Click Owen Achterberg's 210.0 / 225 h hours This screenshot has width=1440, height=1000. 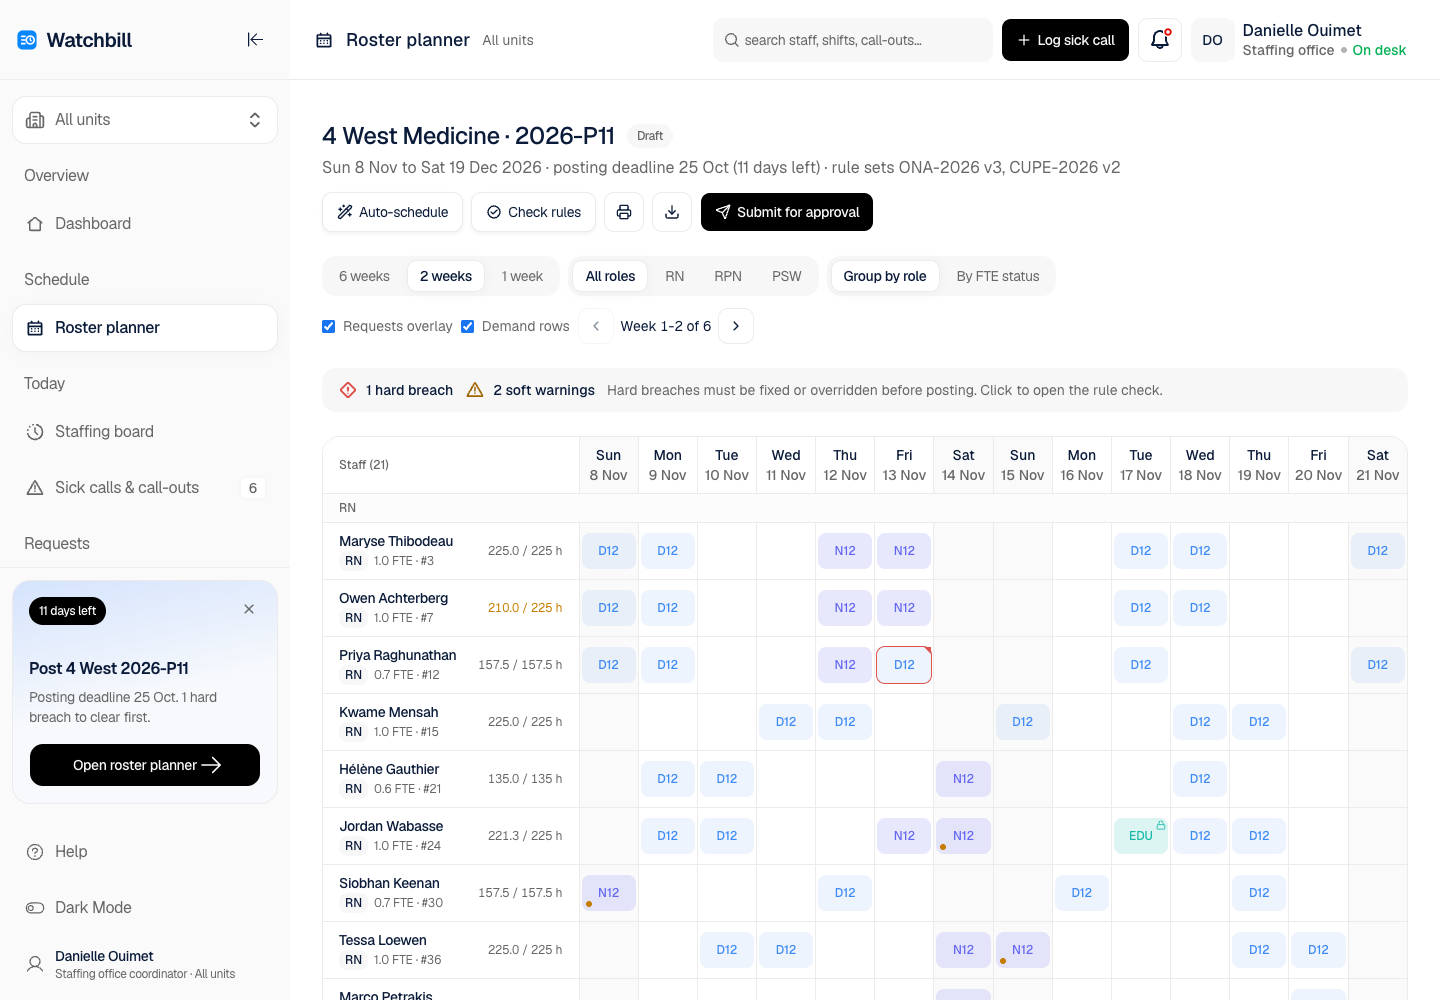525,608
